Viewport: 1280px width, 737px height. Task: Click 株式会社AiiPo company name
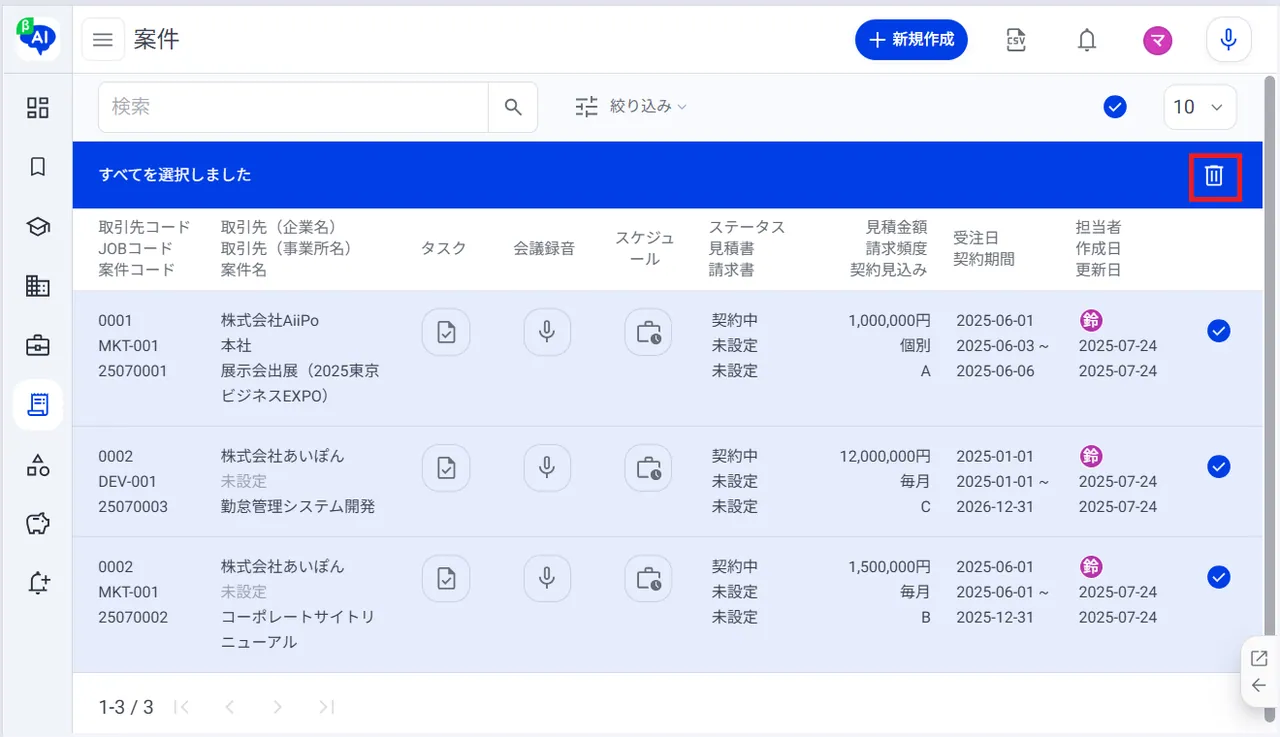point(270,321)
